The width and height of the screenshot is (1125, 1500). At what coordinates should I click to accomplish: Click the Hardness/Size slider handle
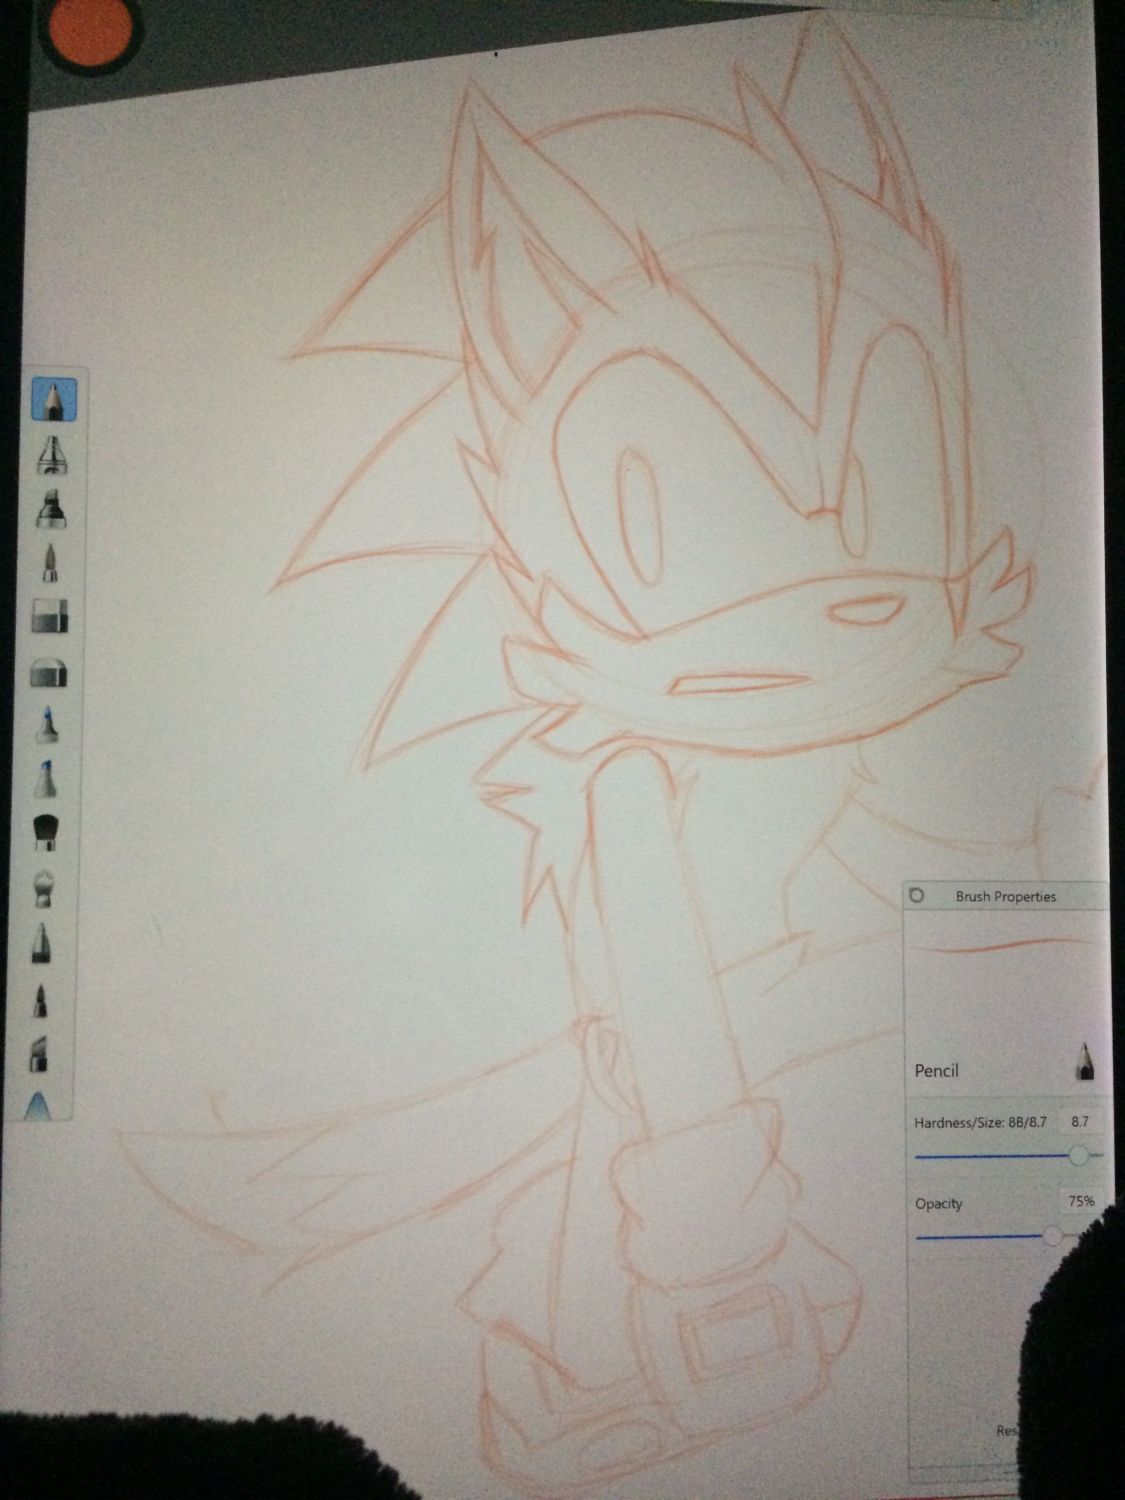coord(1078,1156)
